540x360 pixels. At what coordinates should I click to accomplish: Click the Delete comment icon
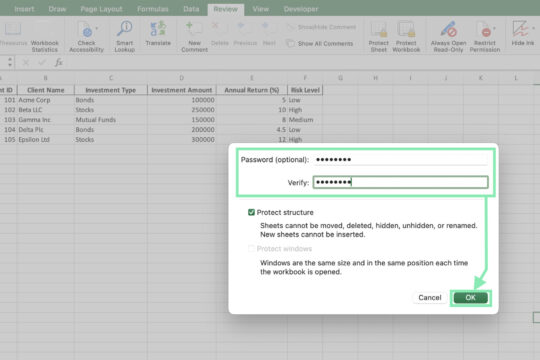click(x=219, y=34)
